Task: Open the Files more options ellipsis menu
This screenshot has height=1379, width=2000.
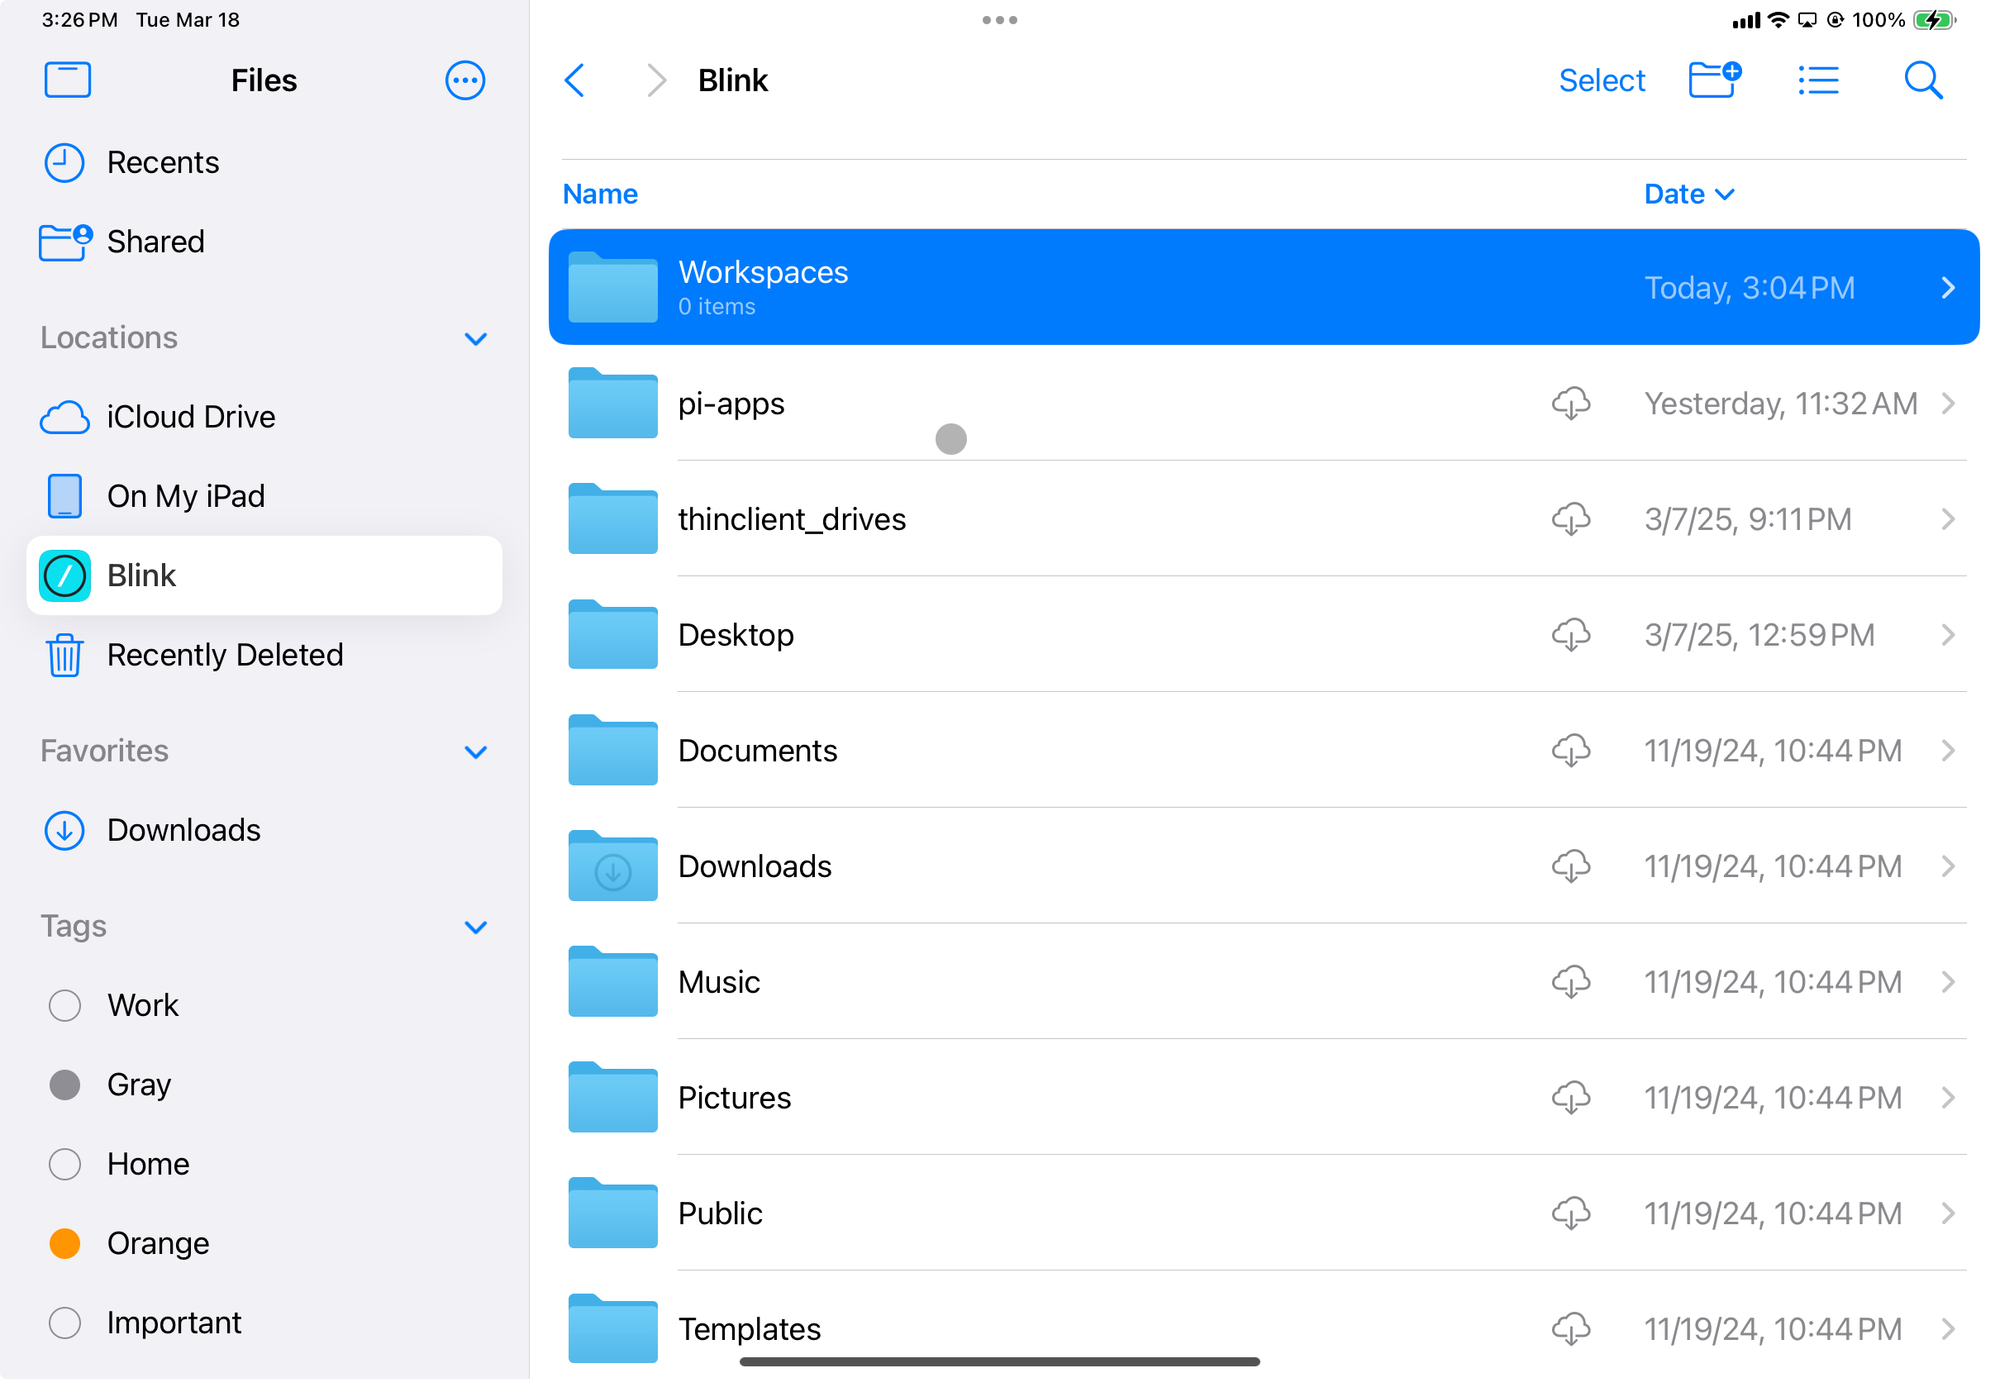Action: 465,80
